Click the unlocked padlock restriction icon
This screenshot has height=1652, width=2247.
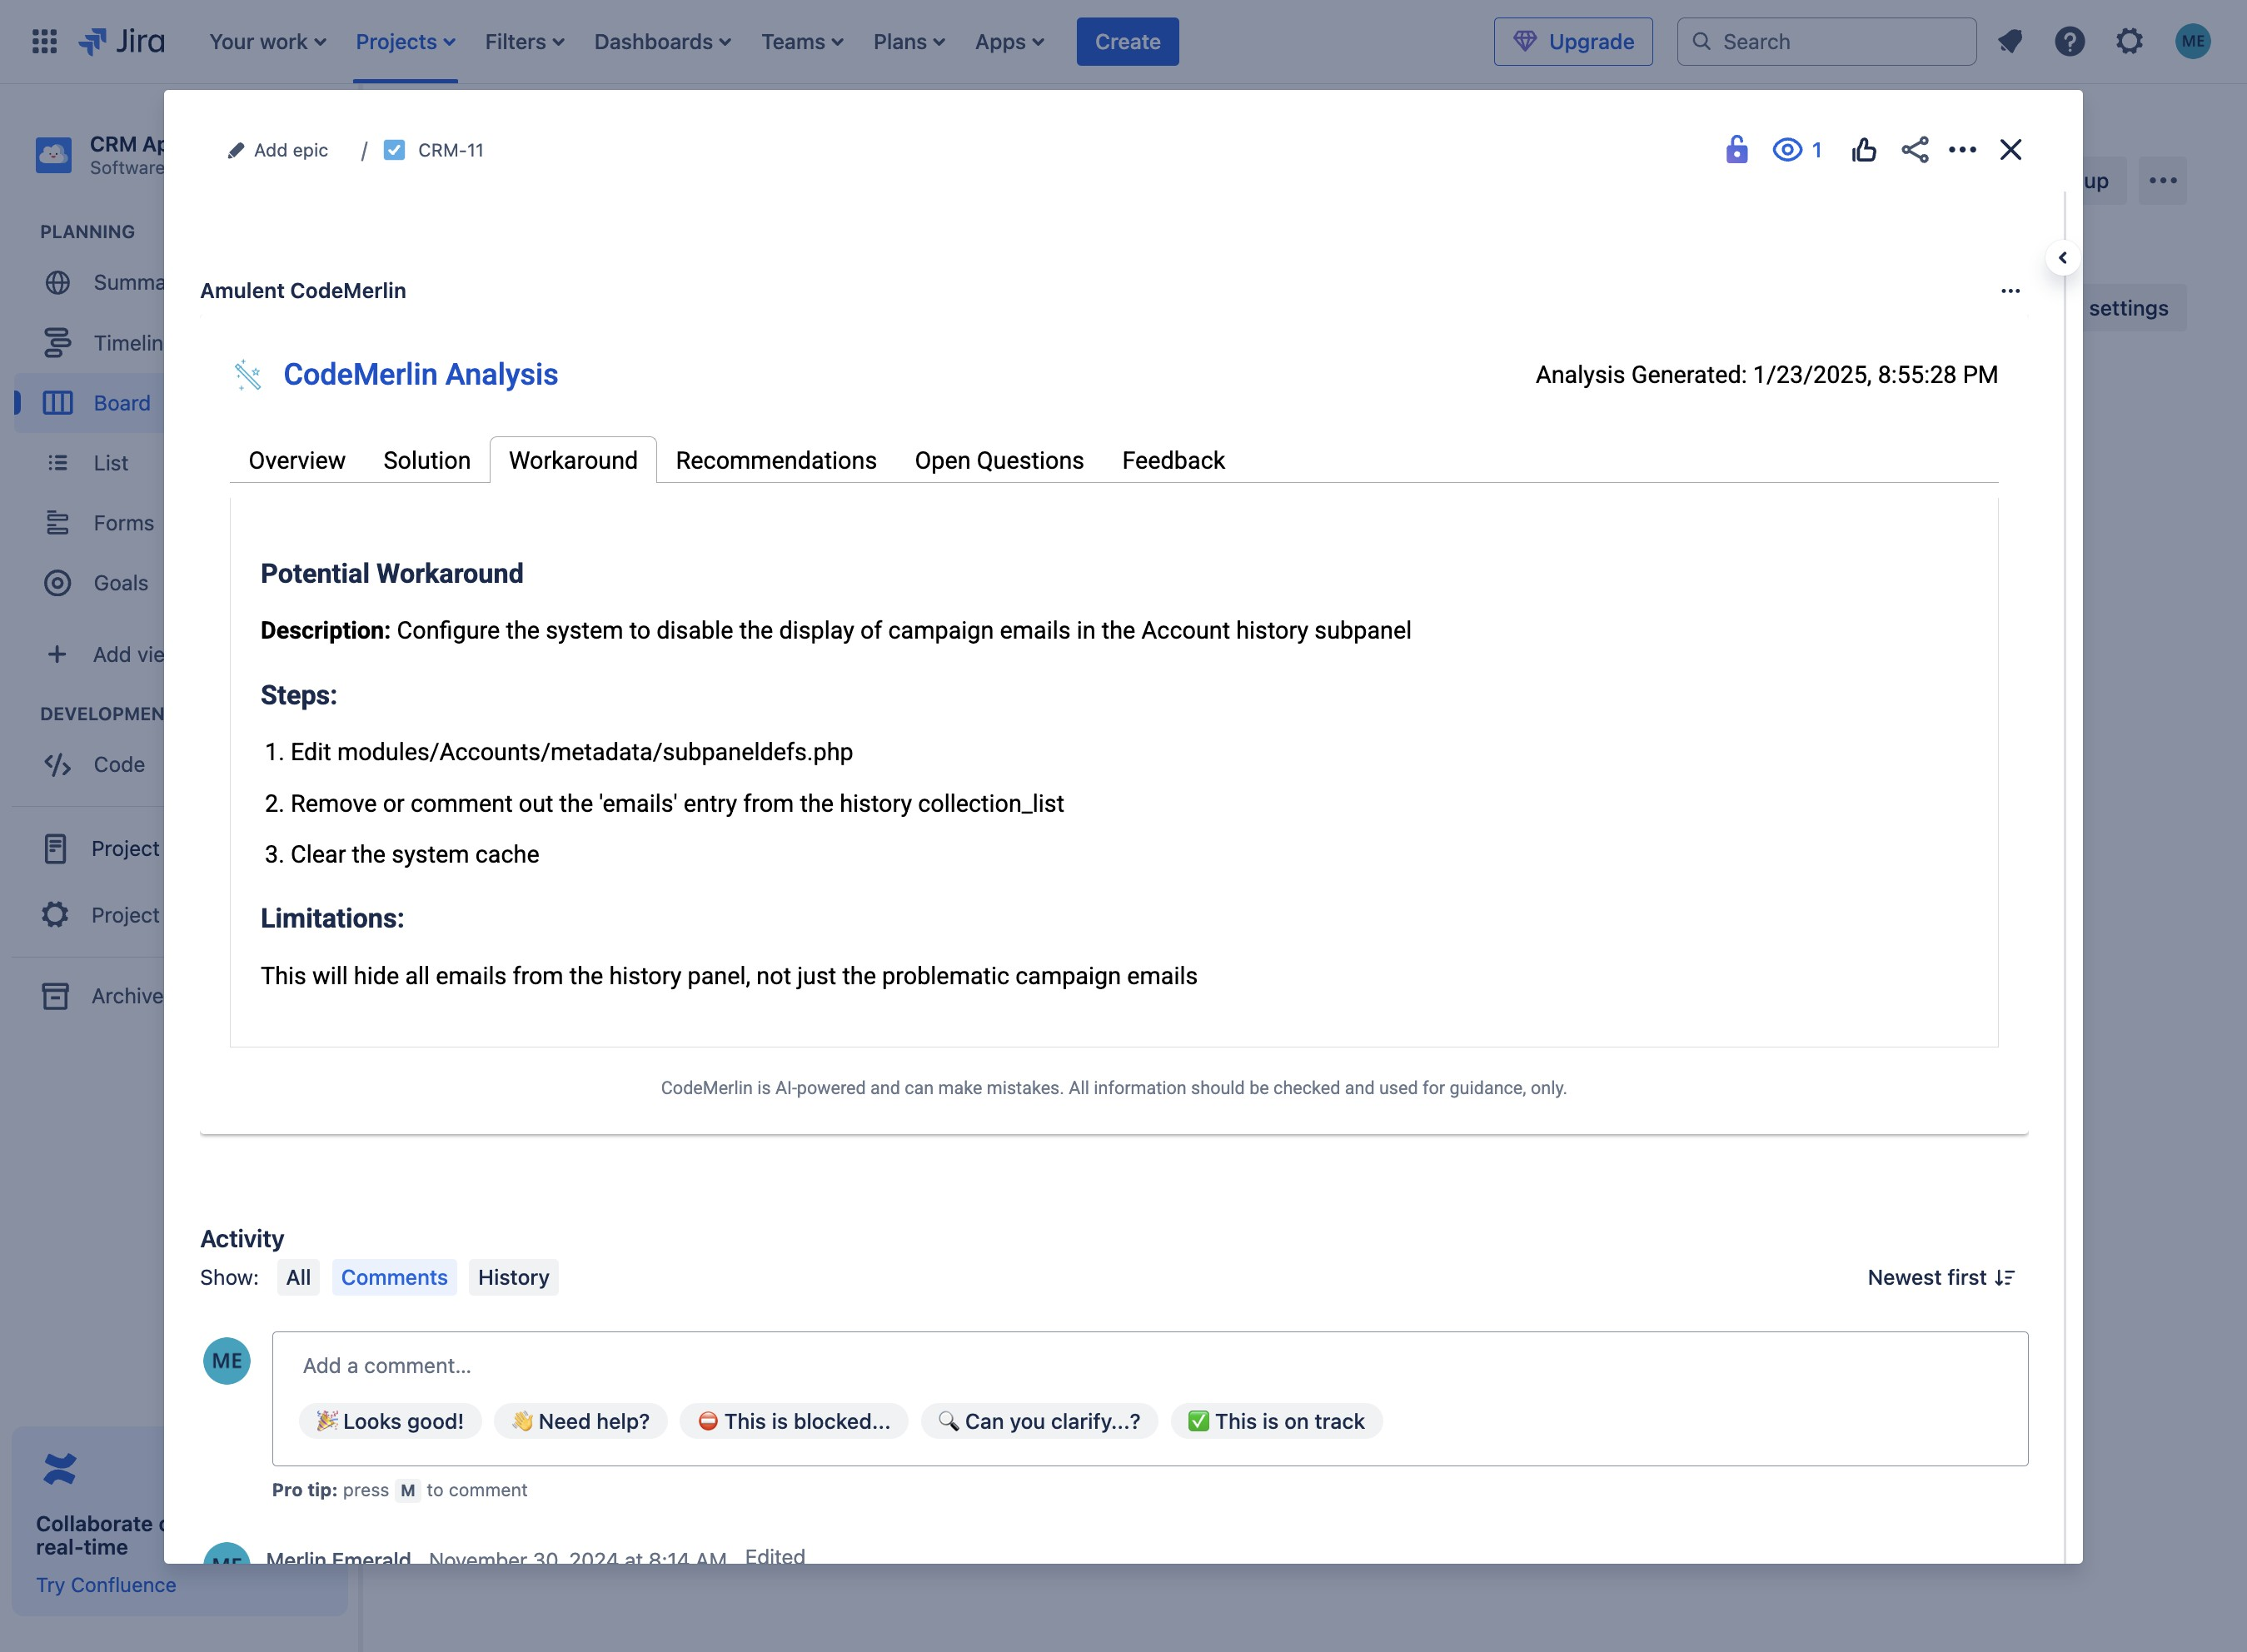1737,150
